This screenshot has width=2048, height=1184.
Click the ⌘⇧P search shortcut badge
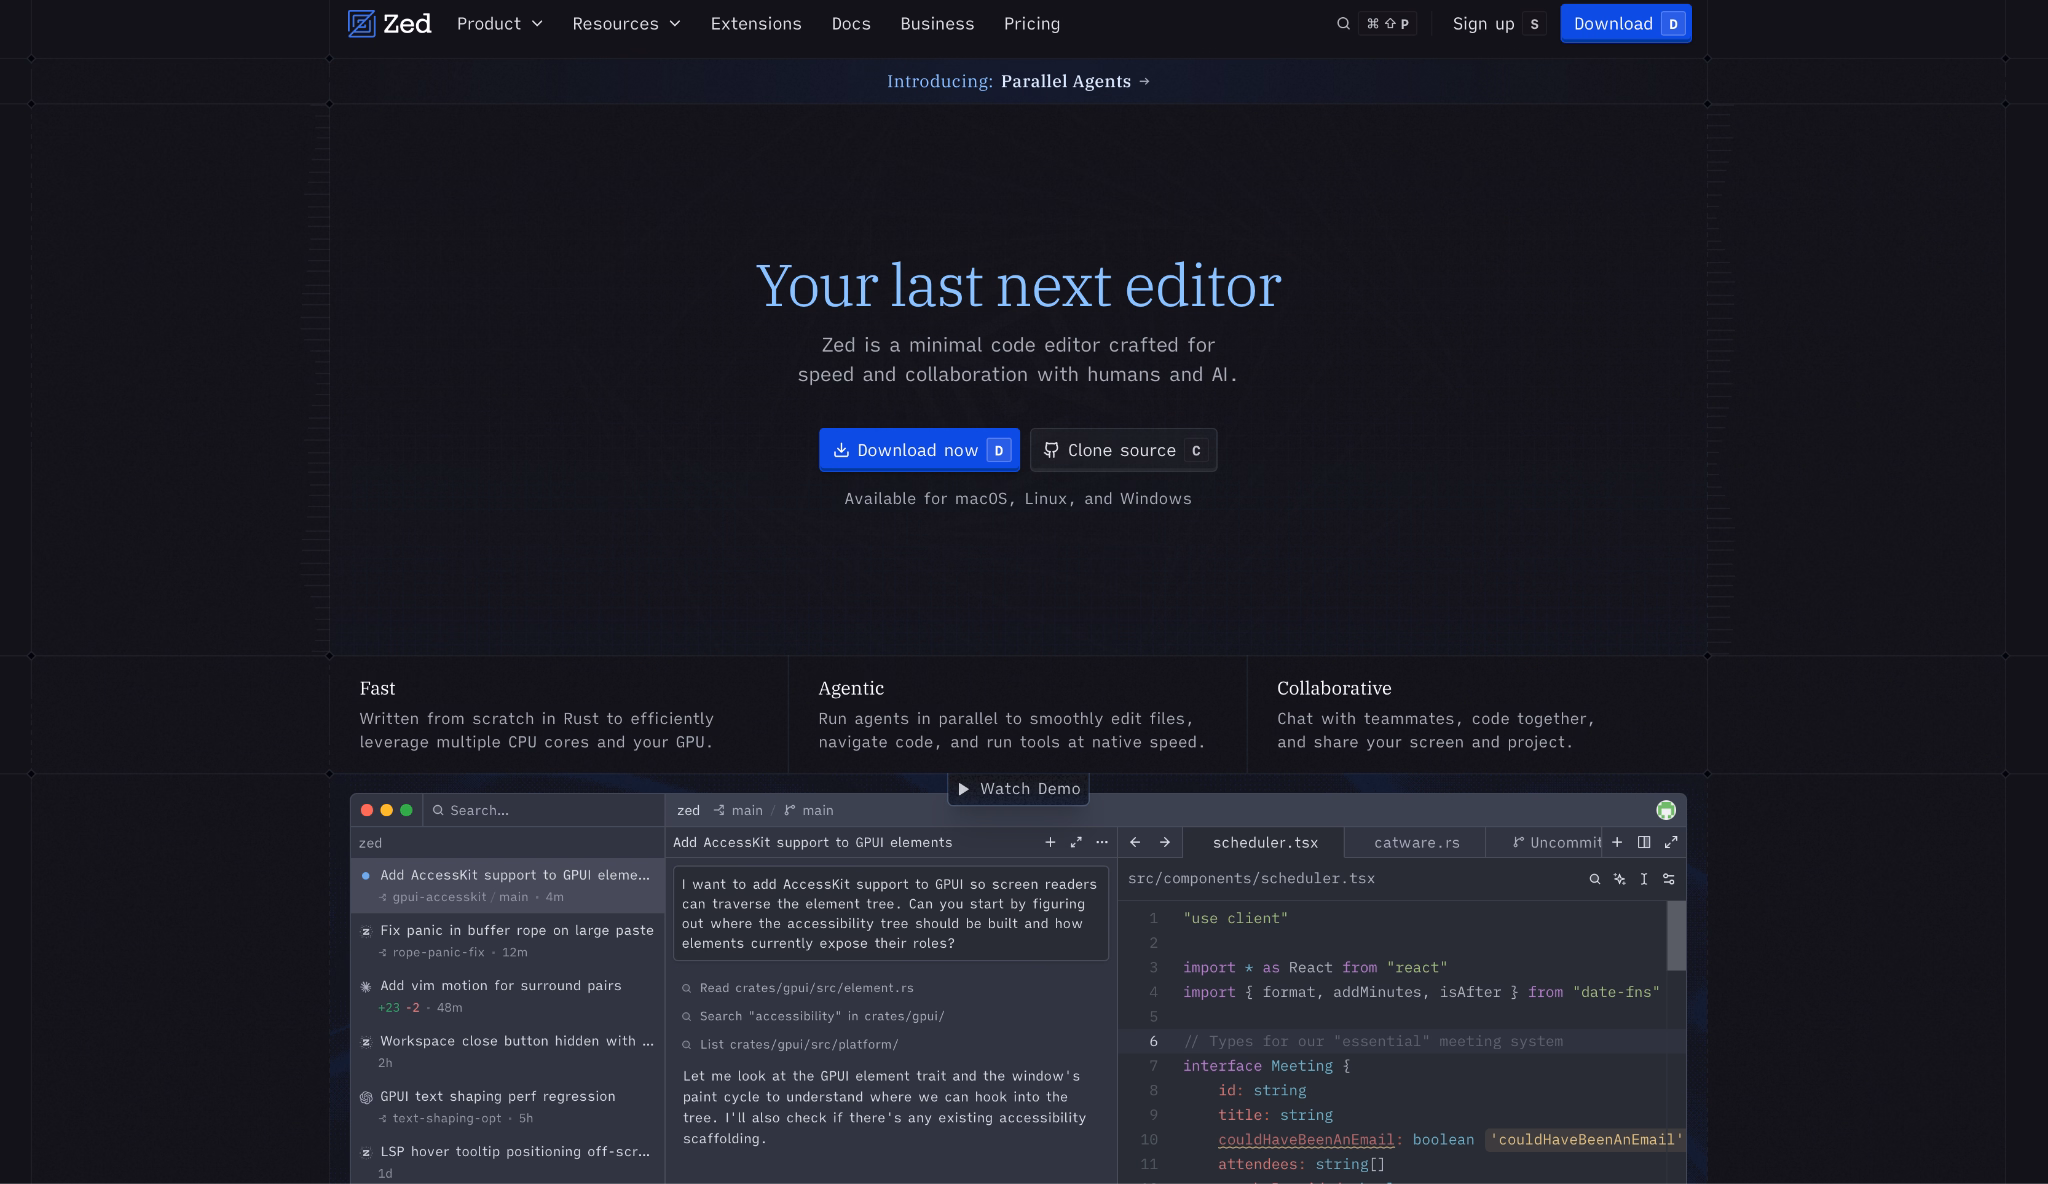pyautogui.click(x=1387, y=24)
